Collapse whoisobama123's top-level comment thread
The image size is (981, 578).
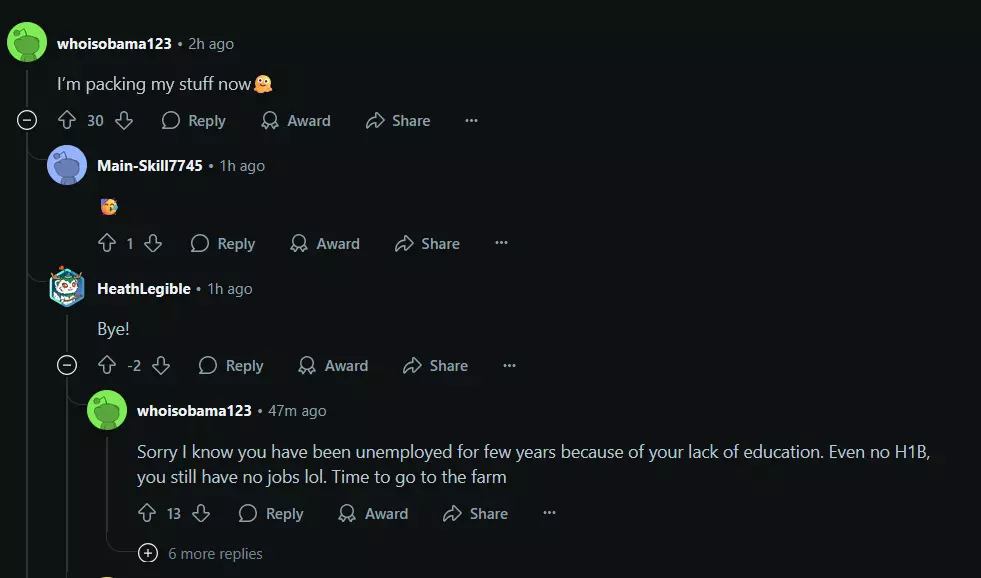point(27,121)
